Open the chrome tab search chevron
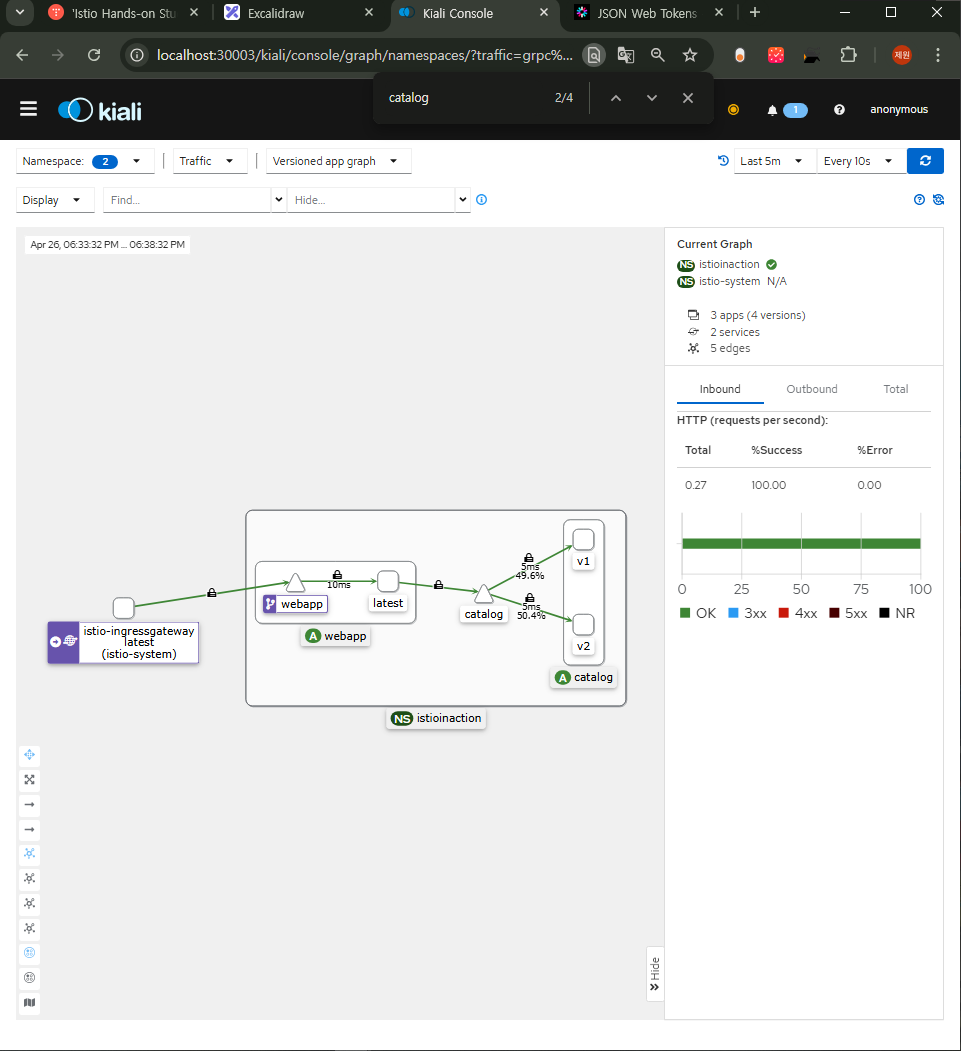 point(20,12)
